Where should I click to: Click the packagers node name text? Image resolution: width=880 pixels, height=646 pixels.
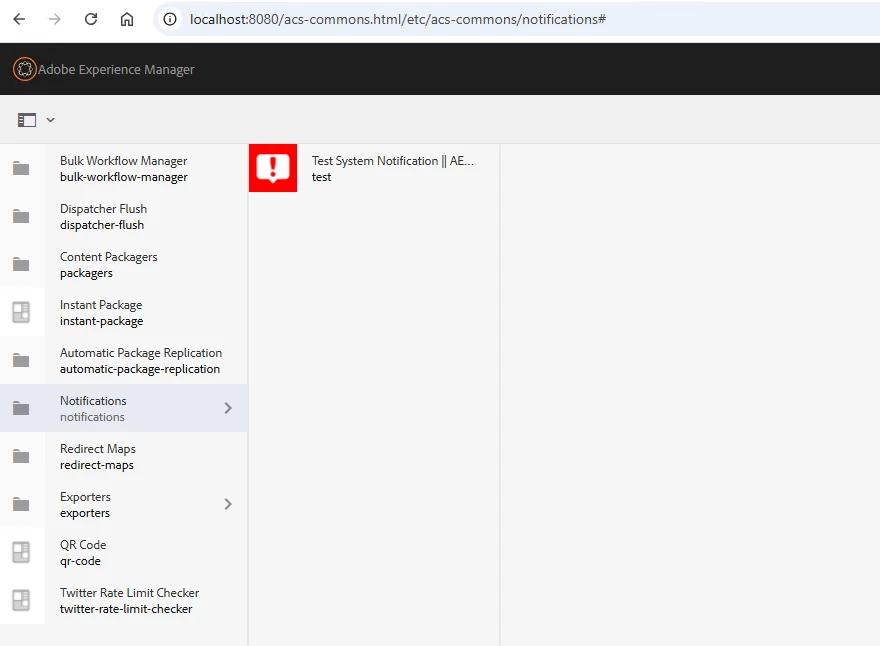coord(86,273)
